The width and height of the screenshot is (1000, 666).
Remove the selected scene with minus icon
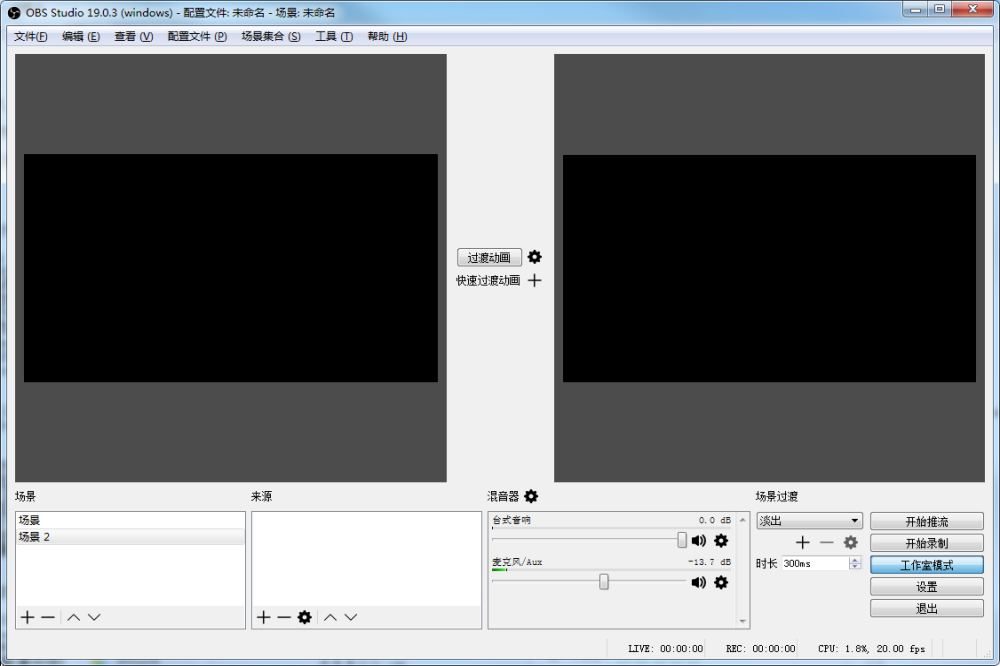48,617
